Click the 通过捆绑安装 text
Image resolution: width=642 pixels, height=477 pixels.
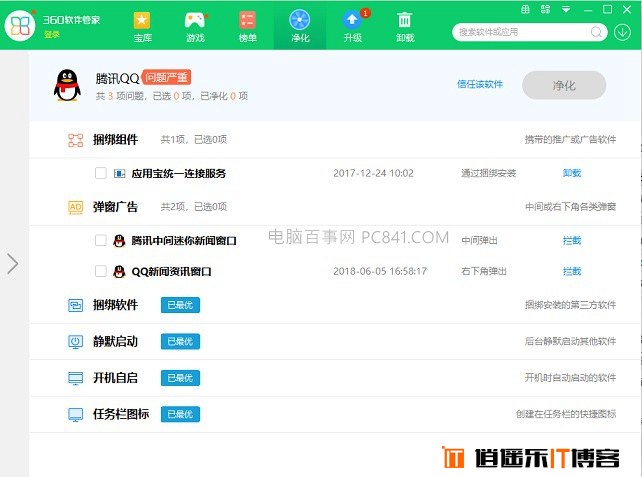point(488,173)
